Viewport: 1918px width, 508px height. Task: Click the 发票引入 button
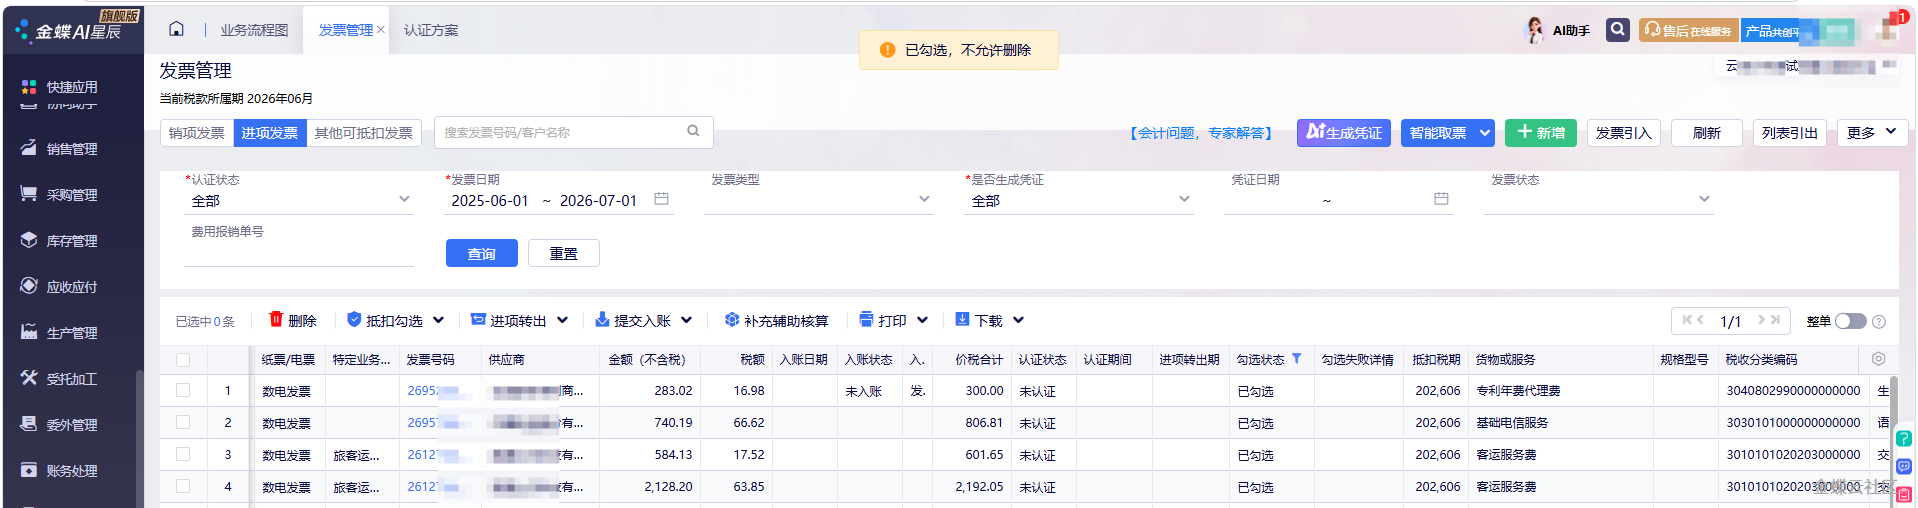coord(1624,132)
